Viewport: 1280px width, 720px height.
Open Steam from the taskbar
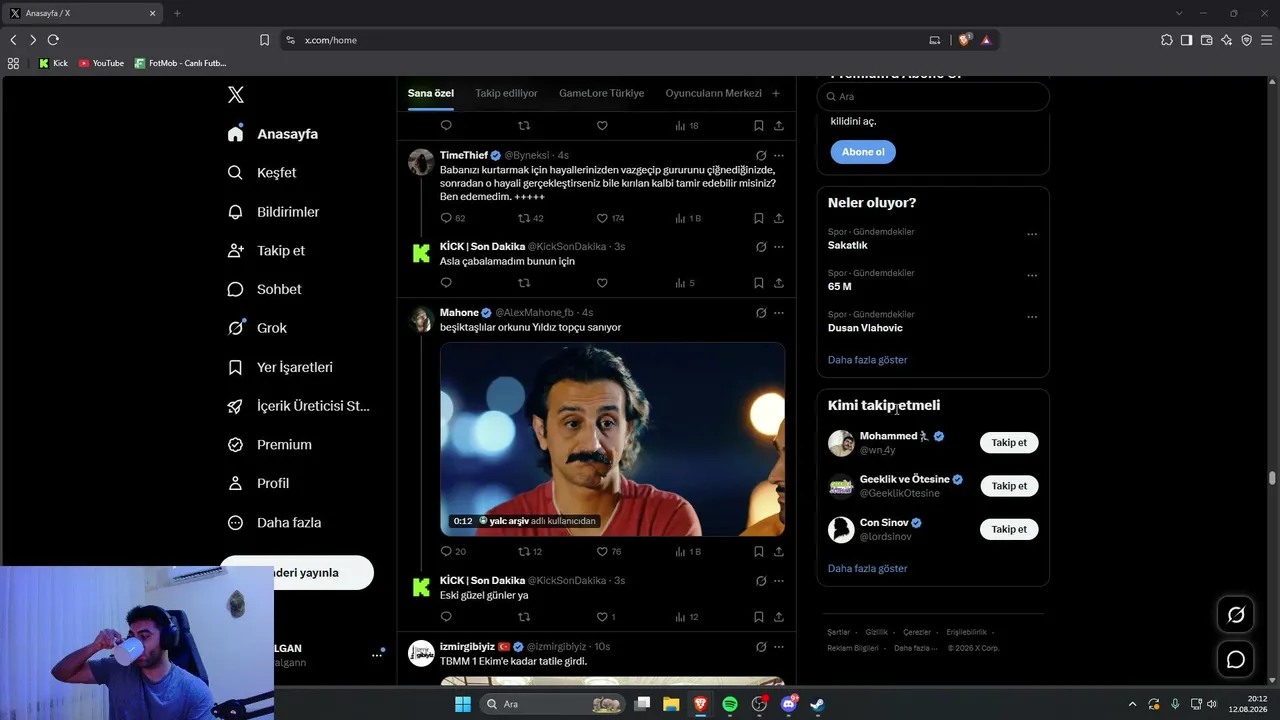coord(817,704)
